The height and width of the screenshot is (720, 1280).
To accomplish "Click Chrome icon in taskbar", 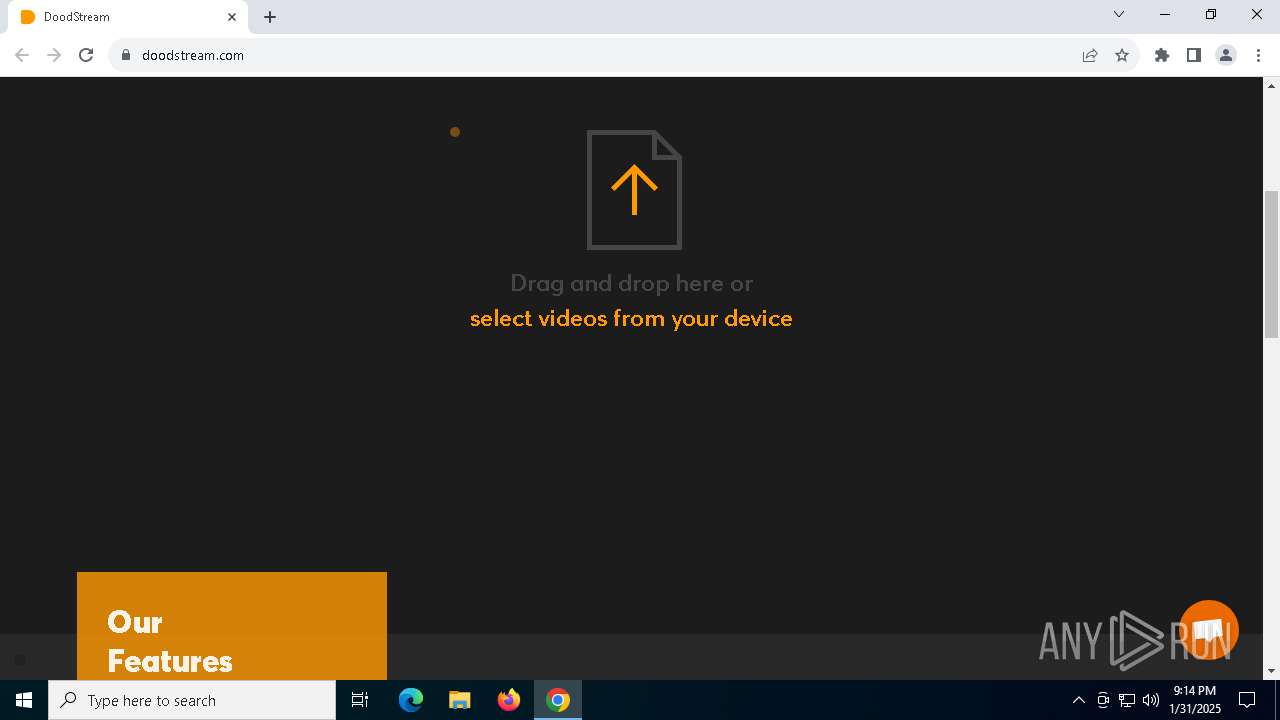I will click(558, 700).
